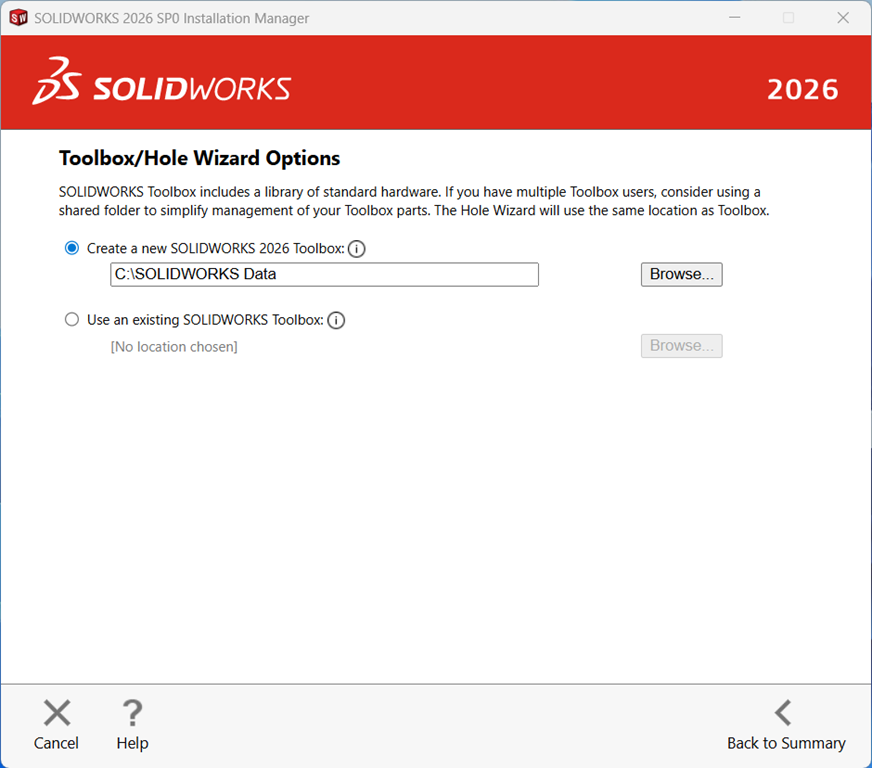This screenshot has height=768, width=872.
Task: Browse for the new Toolbox folder location
Action: [681, 274]
